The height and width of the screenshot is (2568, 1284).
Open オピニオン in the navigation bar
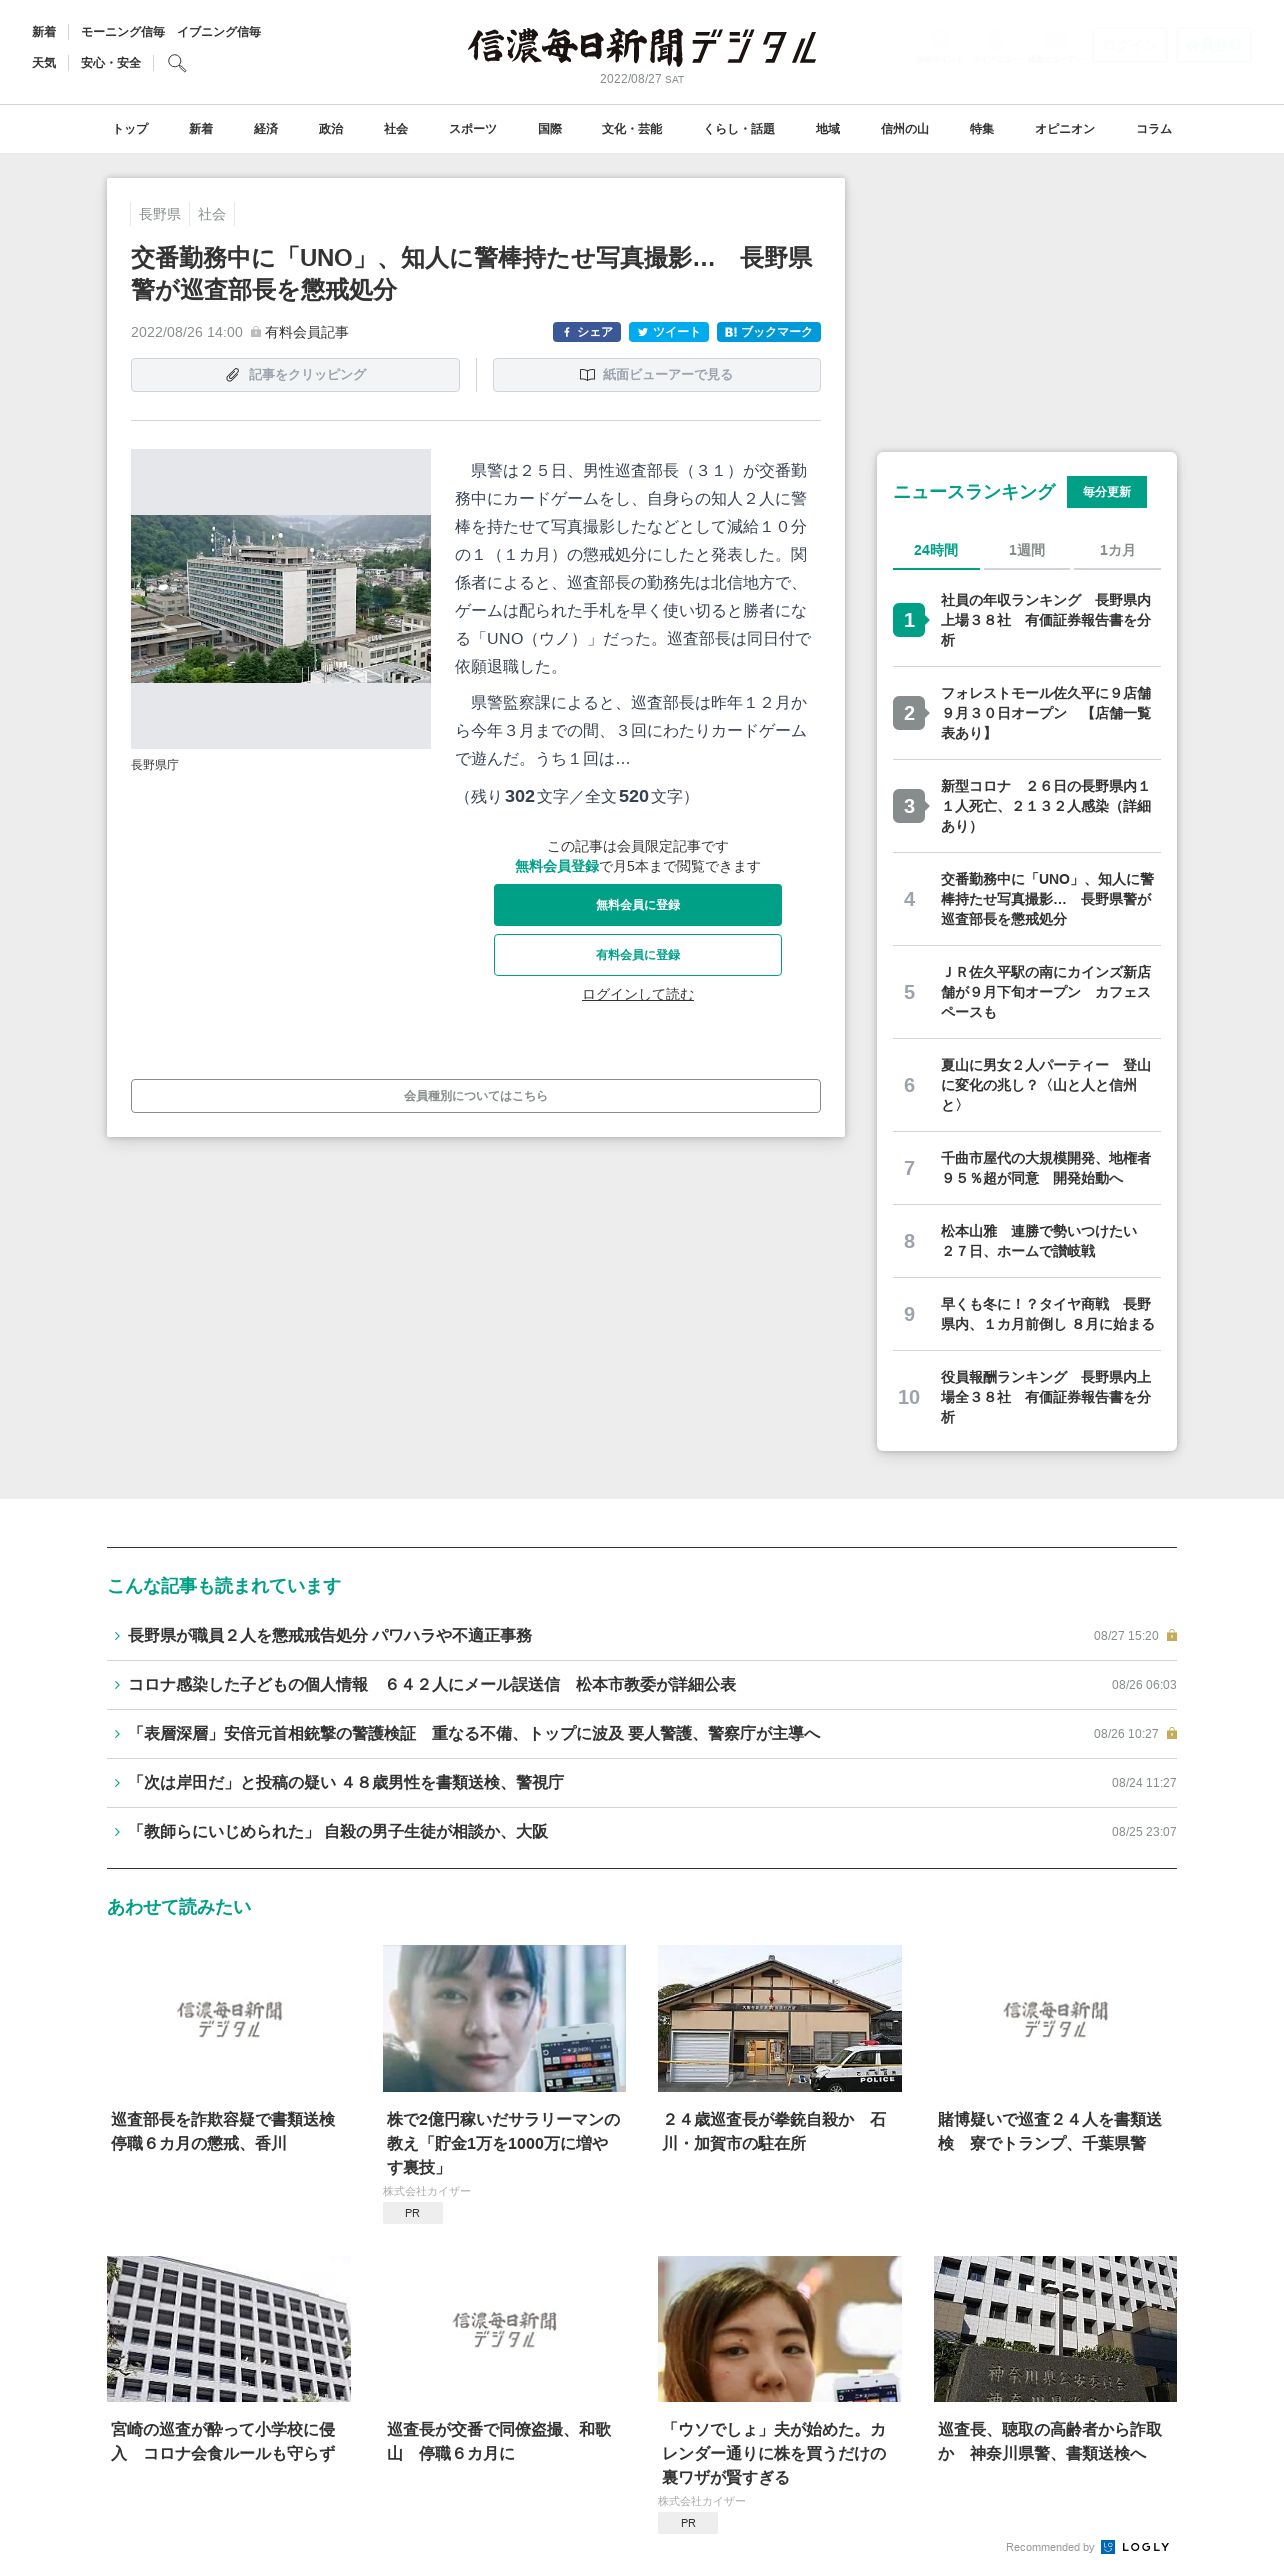click(1065, 129)
